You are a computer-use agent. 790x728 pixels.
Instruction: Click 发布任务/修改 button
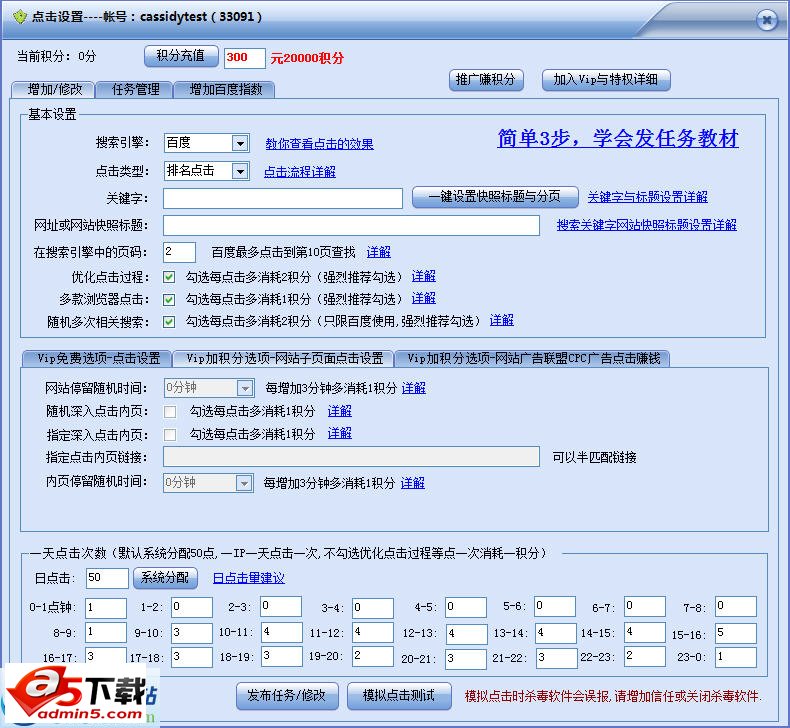pyautogui.click(x=287, y=696)
